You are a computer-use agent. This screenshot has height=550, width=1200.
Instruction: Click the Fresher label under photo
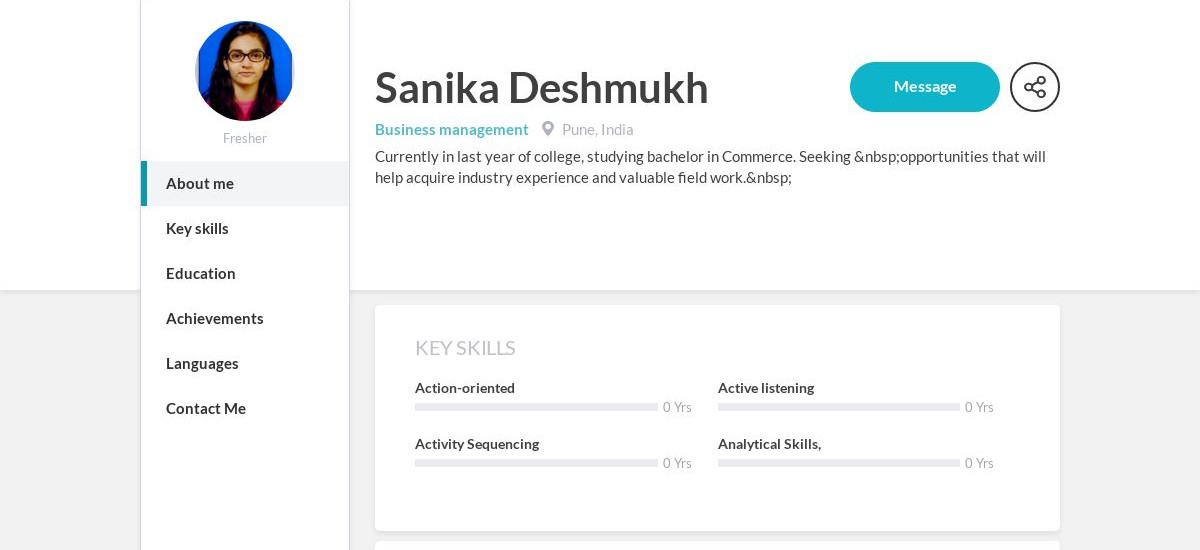point(245,138)
